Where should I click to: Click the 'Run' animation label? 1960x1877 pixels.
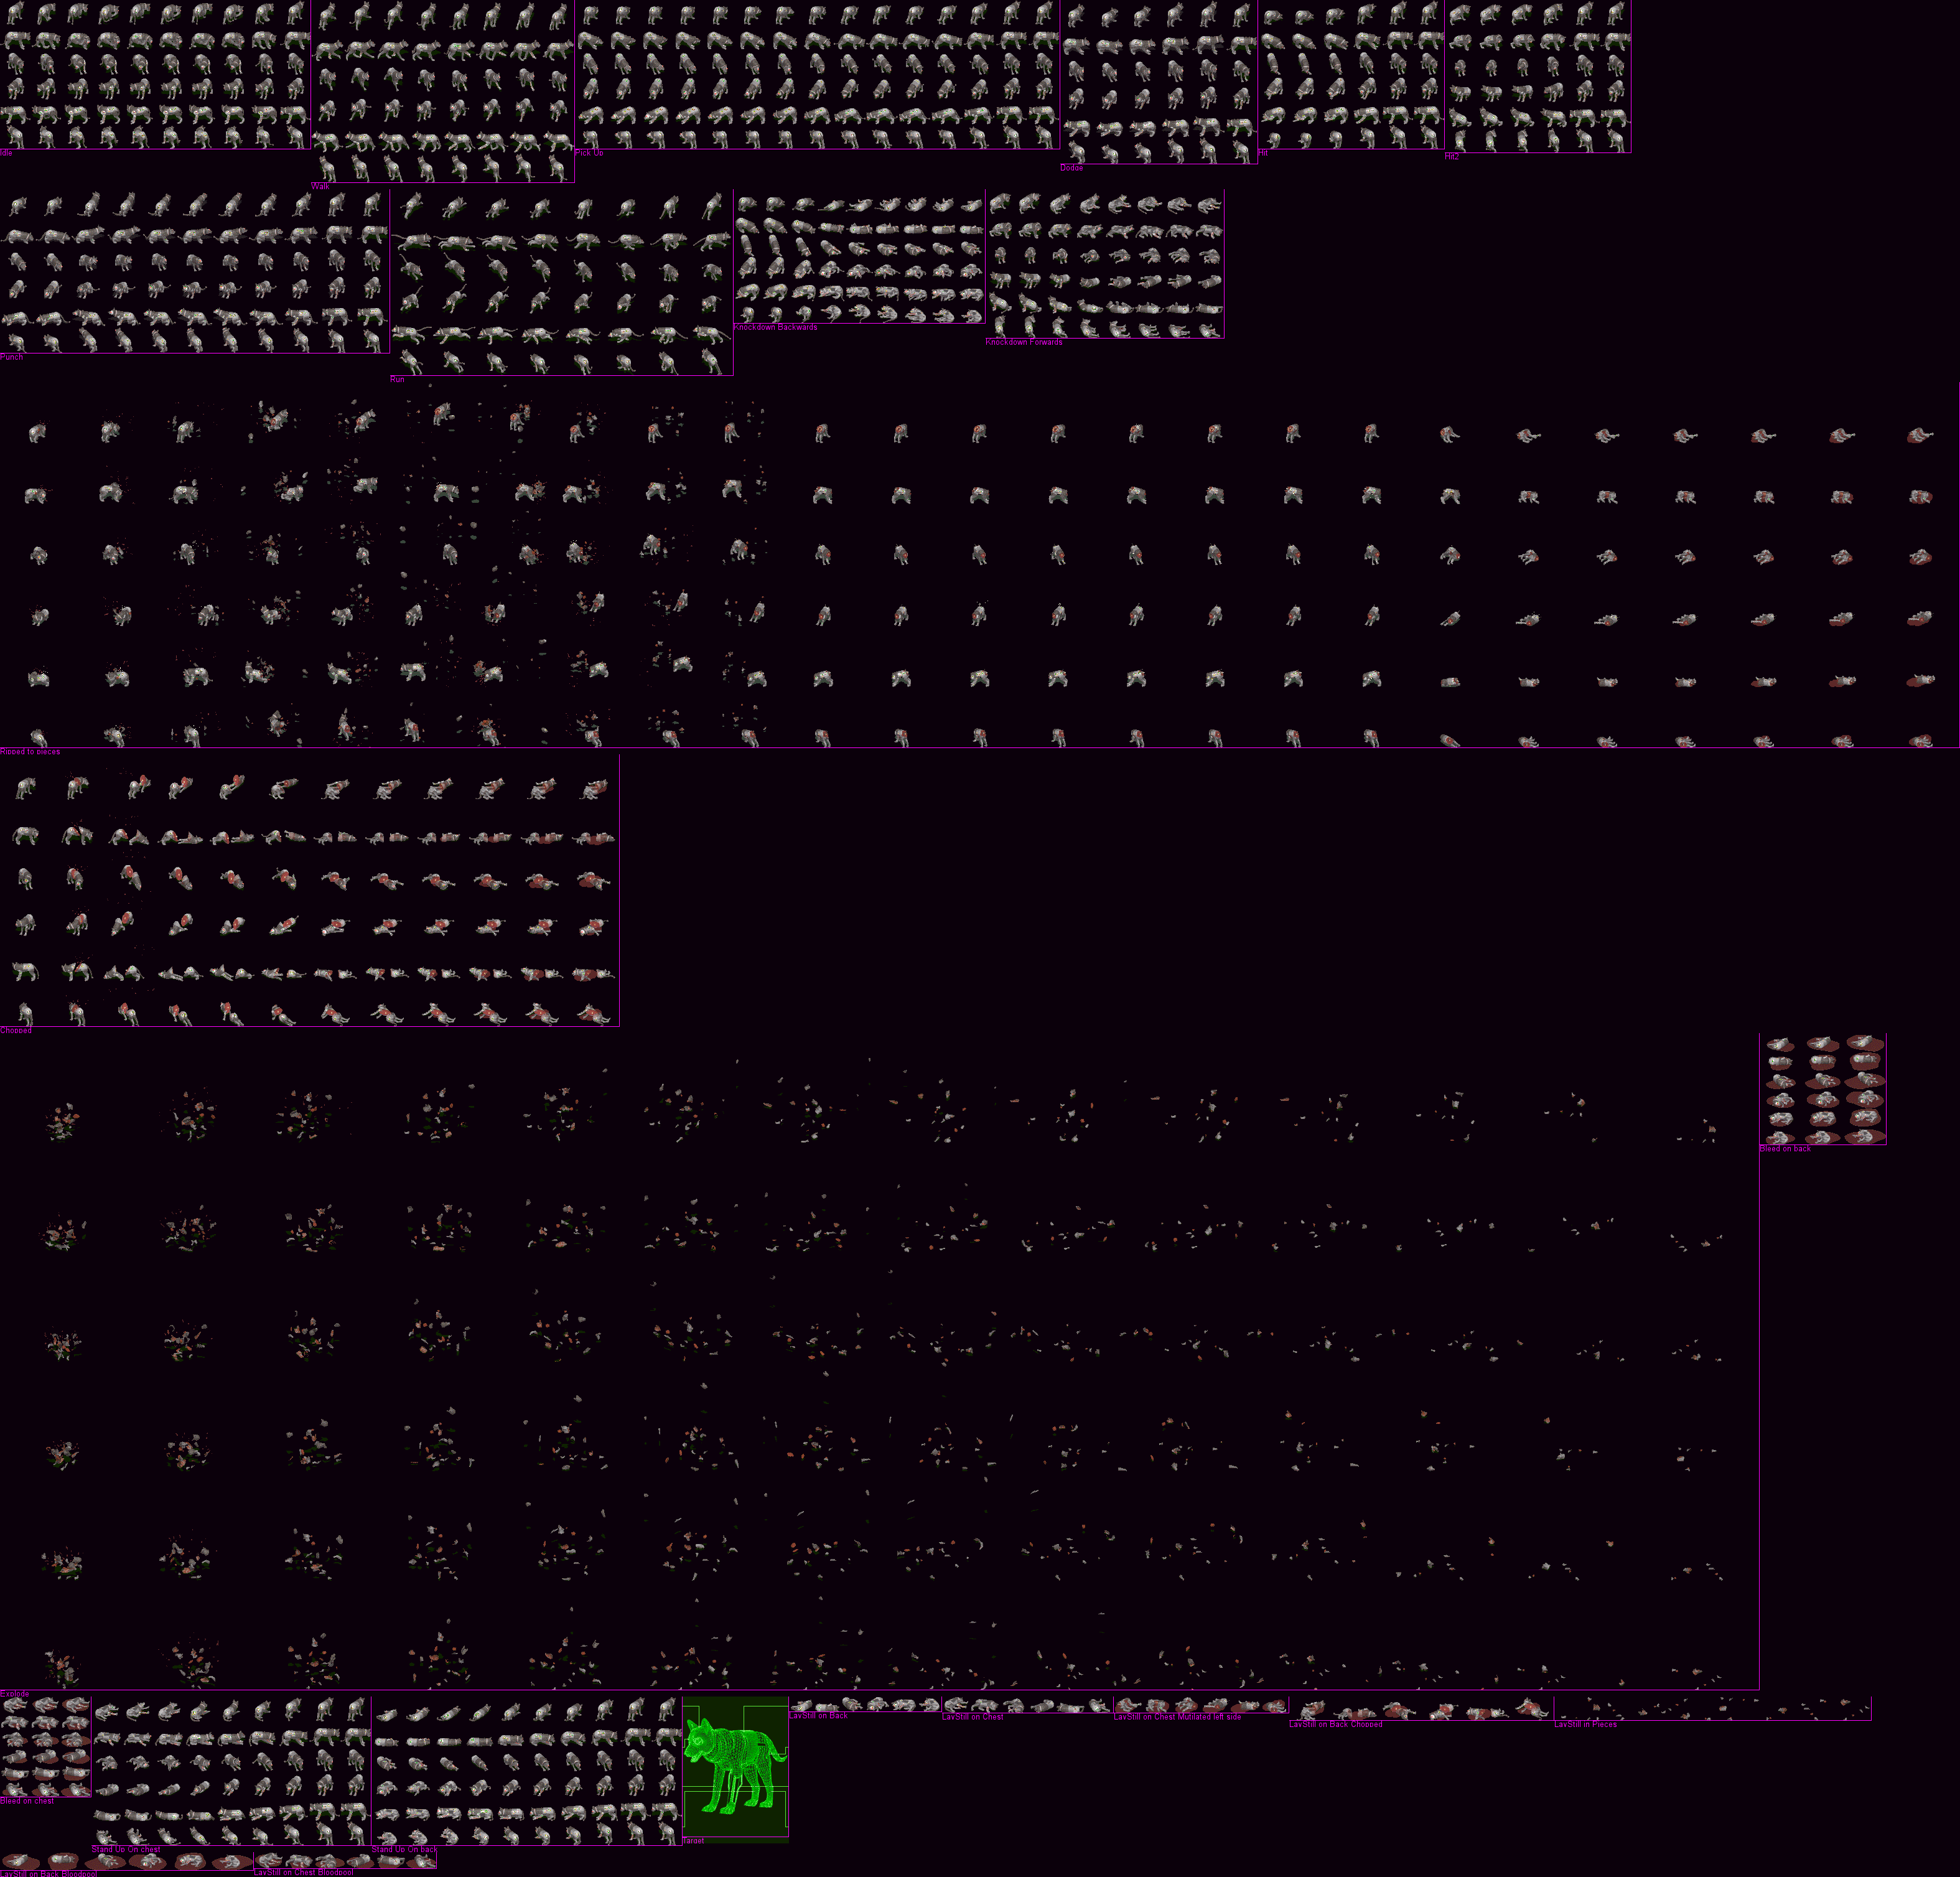[397, 379]
